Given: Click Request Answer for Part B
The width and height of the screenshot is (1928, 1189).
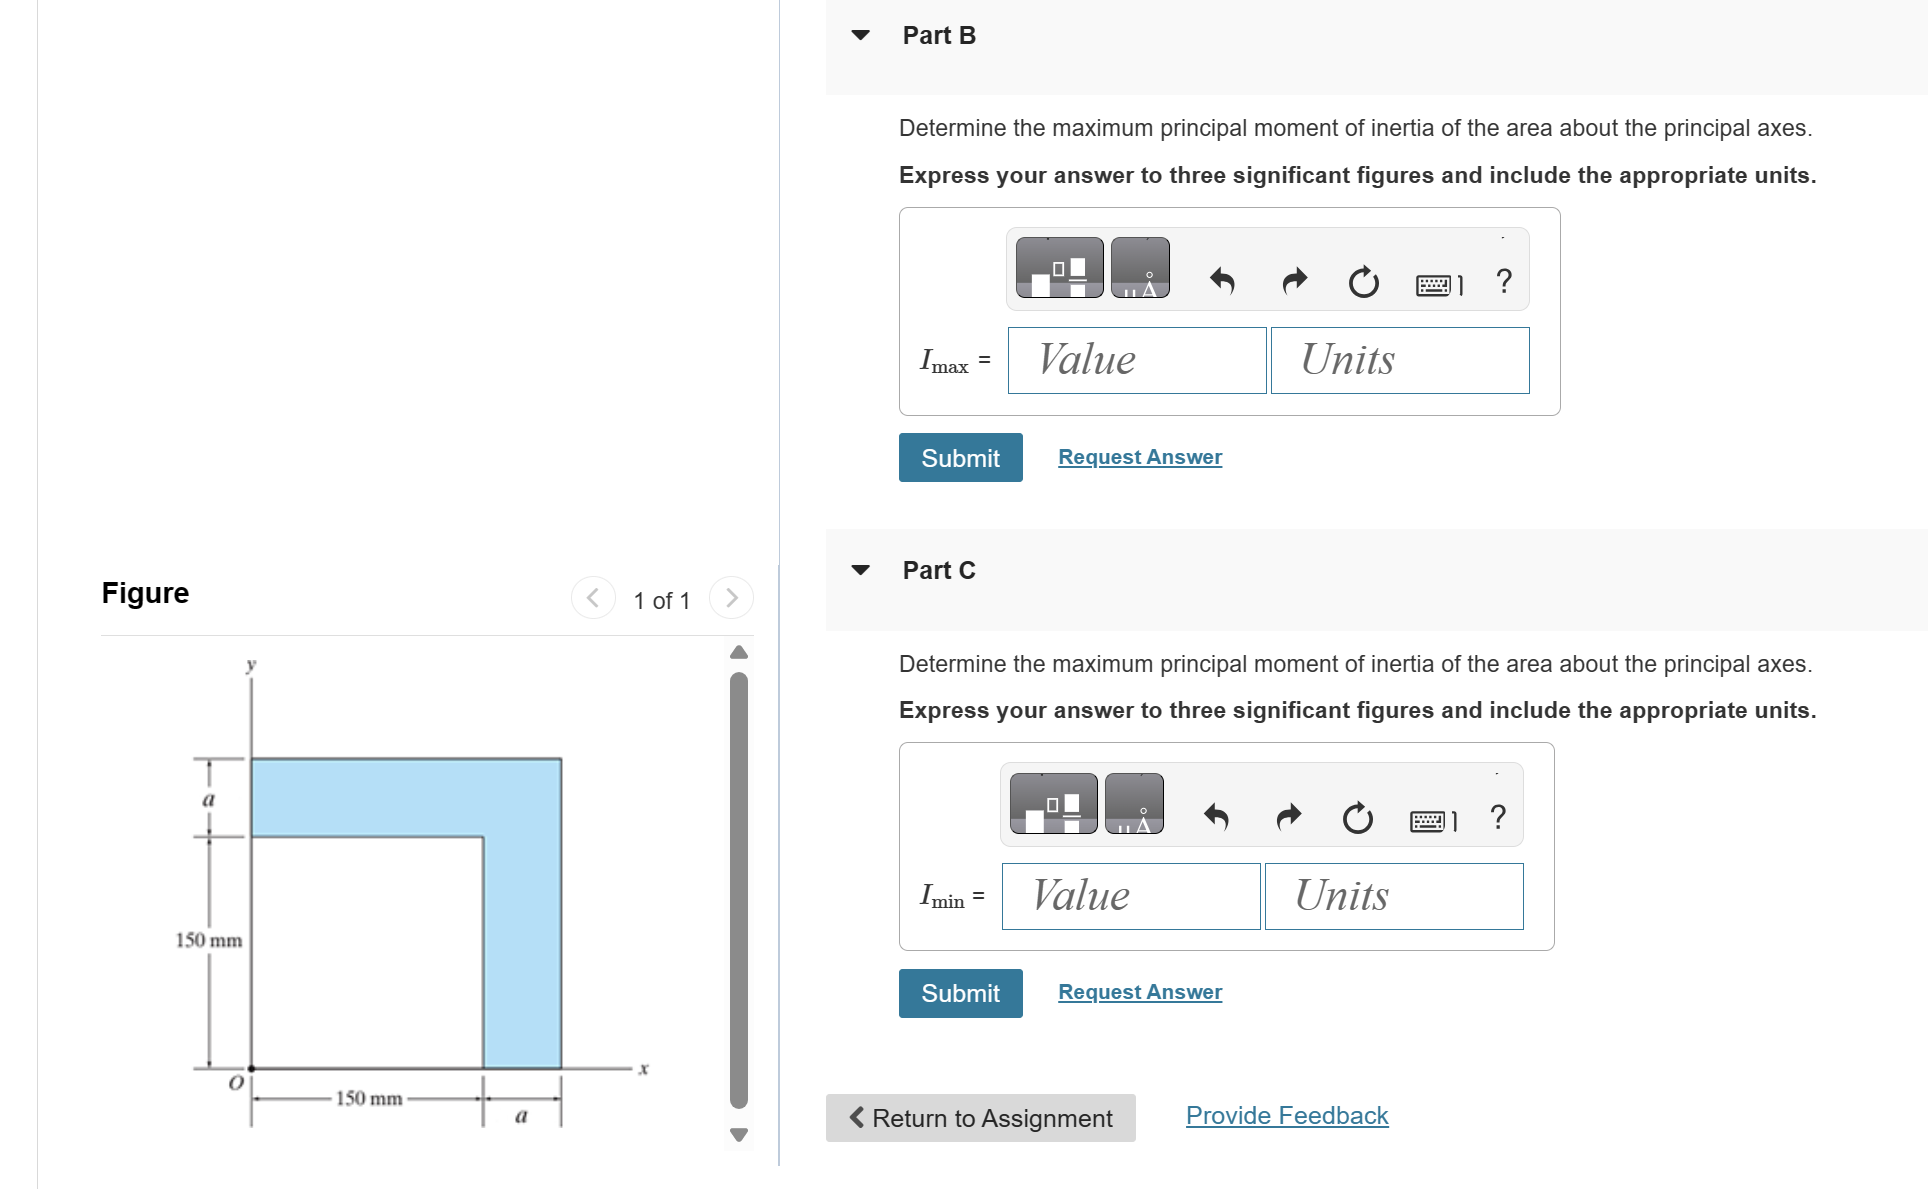Looking at the screenshot, I should coord(1139,456).
